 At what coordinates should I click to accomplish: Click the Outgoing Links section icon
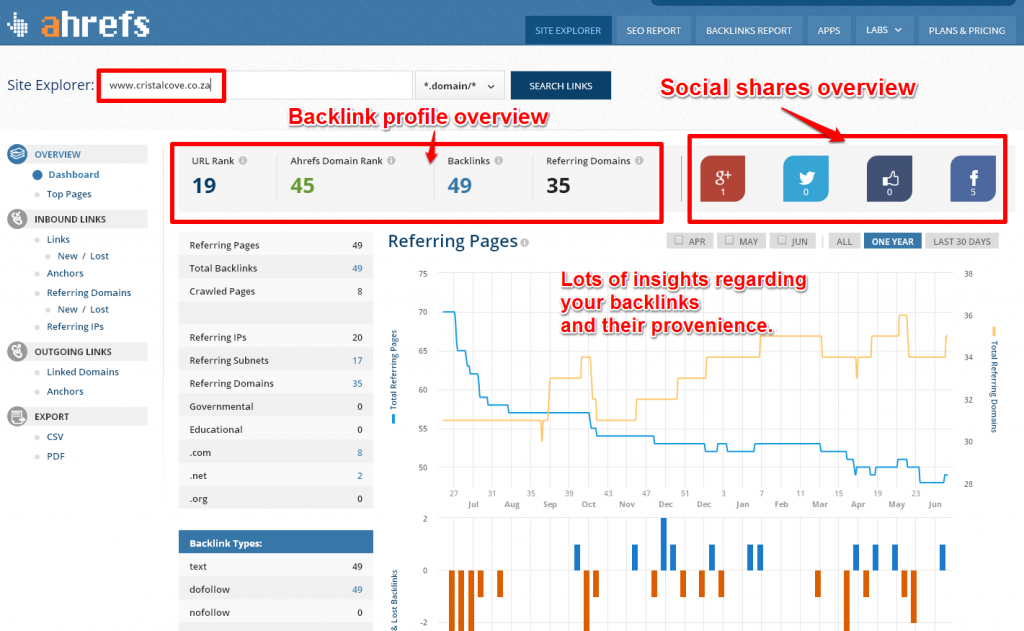pos(17,351)
